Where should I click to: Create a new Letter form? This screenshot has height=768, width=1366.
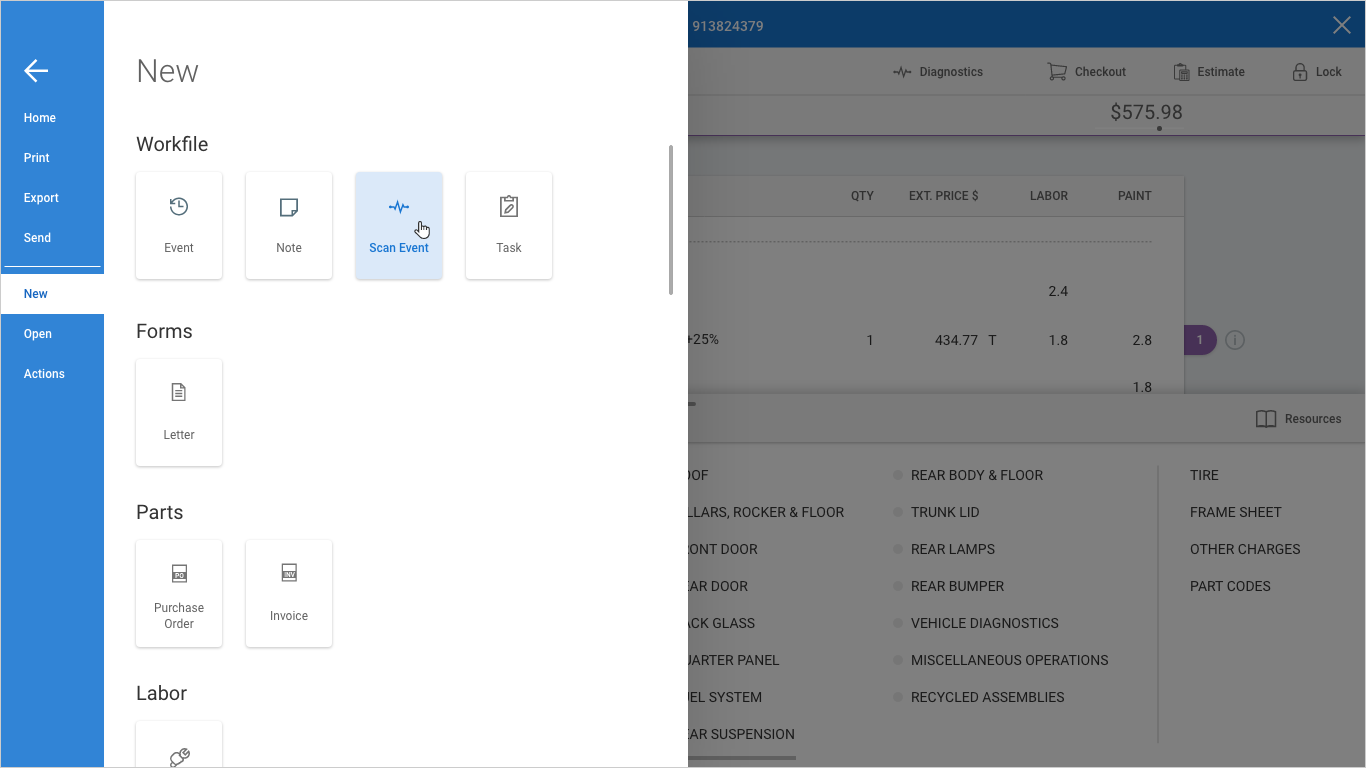179,412
